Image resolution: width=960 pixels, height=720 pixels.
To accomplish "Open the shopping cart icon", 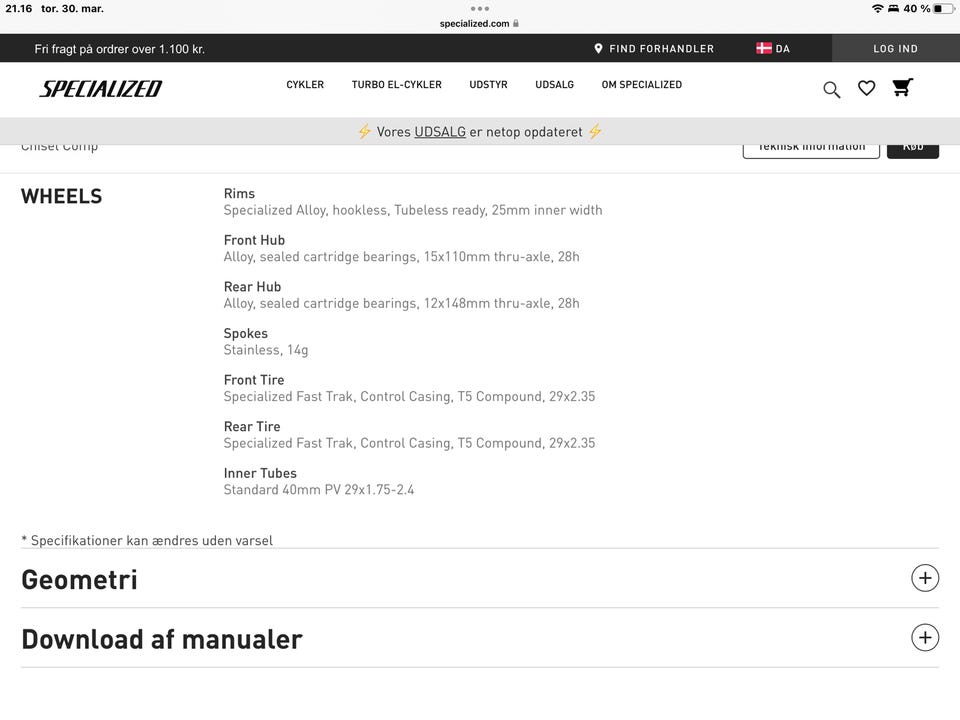I will [902, 88].
